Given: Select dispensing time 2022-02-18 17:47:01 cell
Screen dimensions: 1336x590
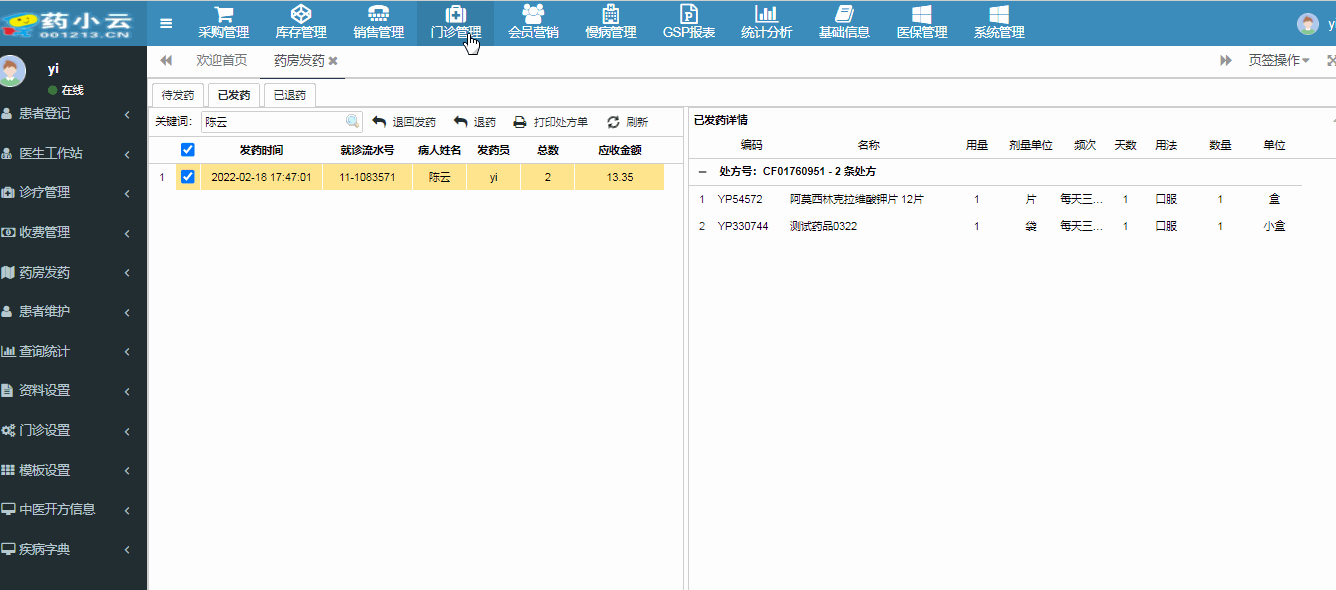Looking at the screenshot, I should point(261,177).
